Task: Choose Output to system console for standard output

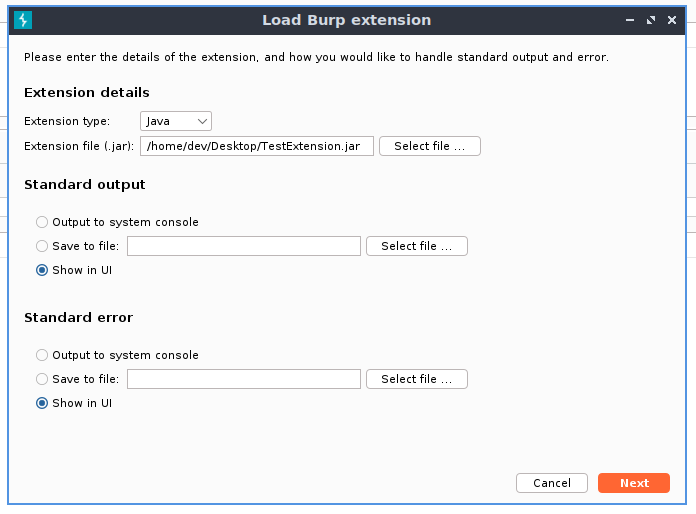Action: (x=42, y=222)
